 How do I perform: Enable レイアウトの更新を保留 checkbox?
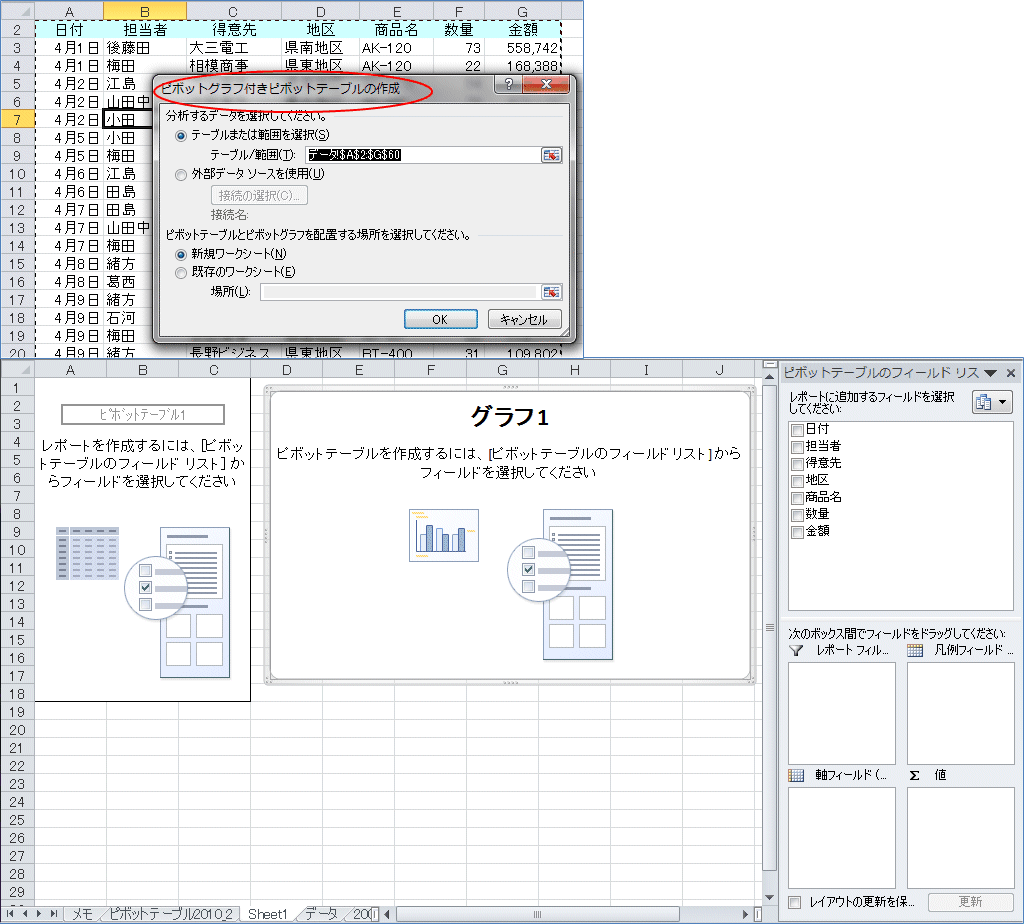pyautogui.click(x=796, y=901)
